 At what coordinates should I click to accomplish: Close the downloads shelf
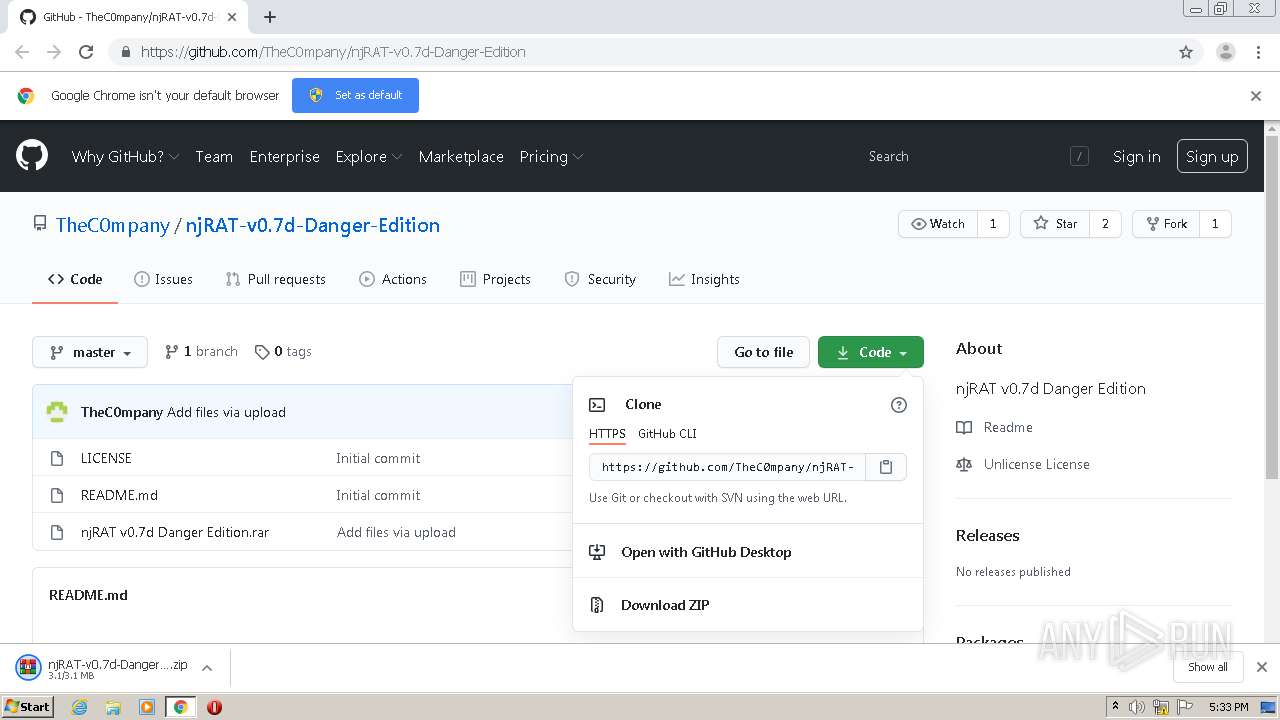[1262, 667]
